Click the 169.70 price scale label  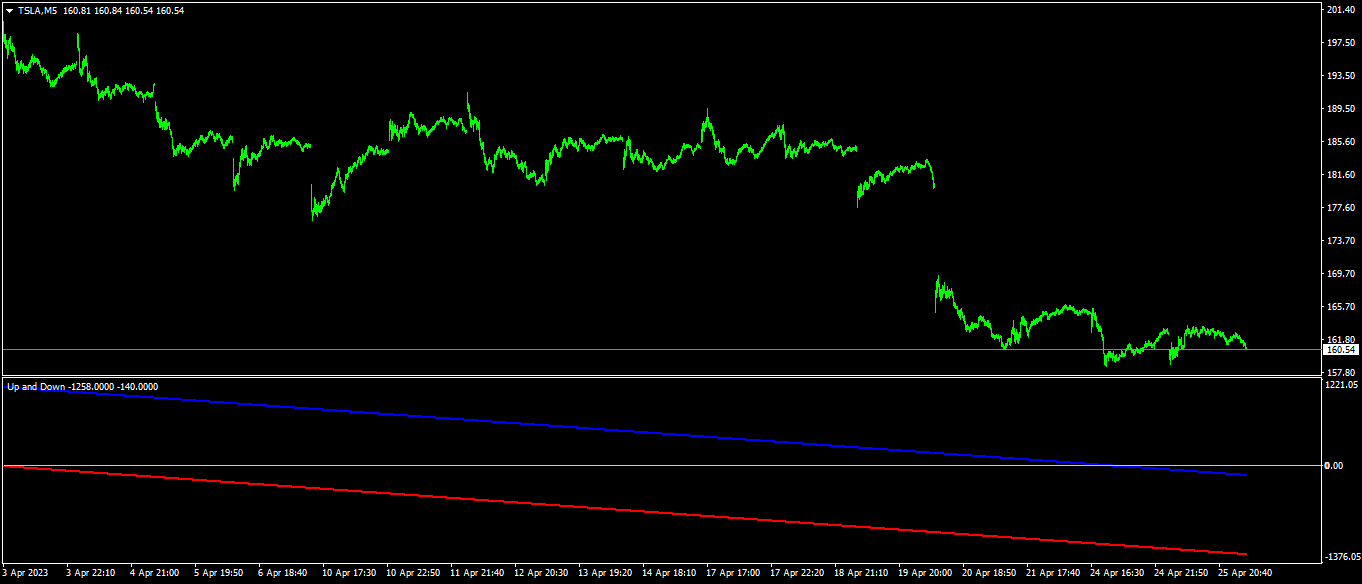[1341, 274]
